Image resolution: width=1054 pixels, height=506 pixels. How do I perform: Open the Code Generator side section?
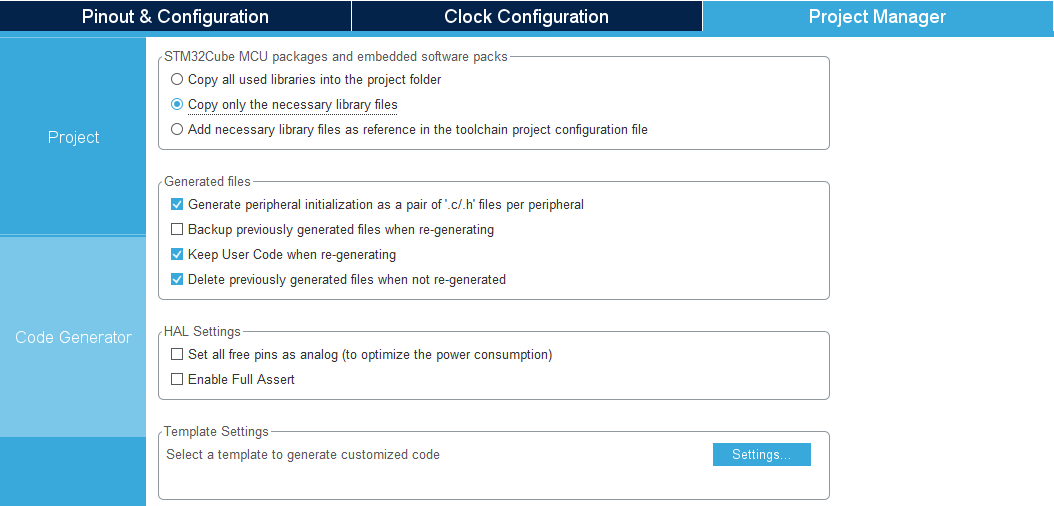[x=73, y=337]
